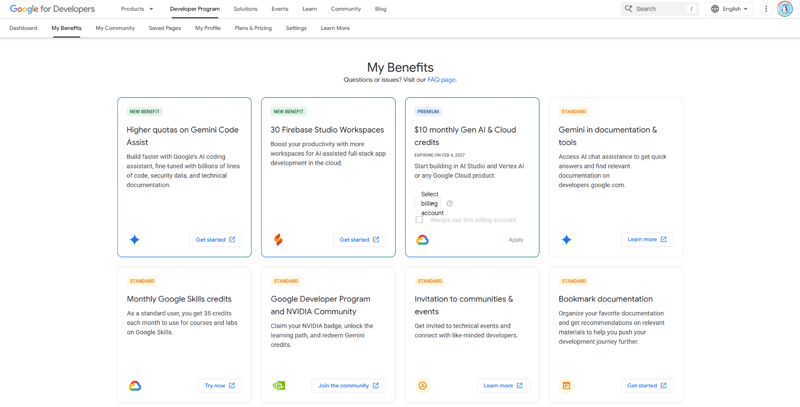Click the Google Cloud icon on Skills card
This screenshot has height=407, width=800.
coord(135,386)
